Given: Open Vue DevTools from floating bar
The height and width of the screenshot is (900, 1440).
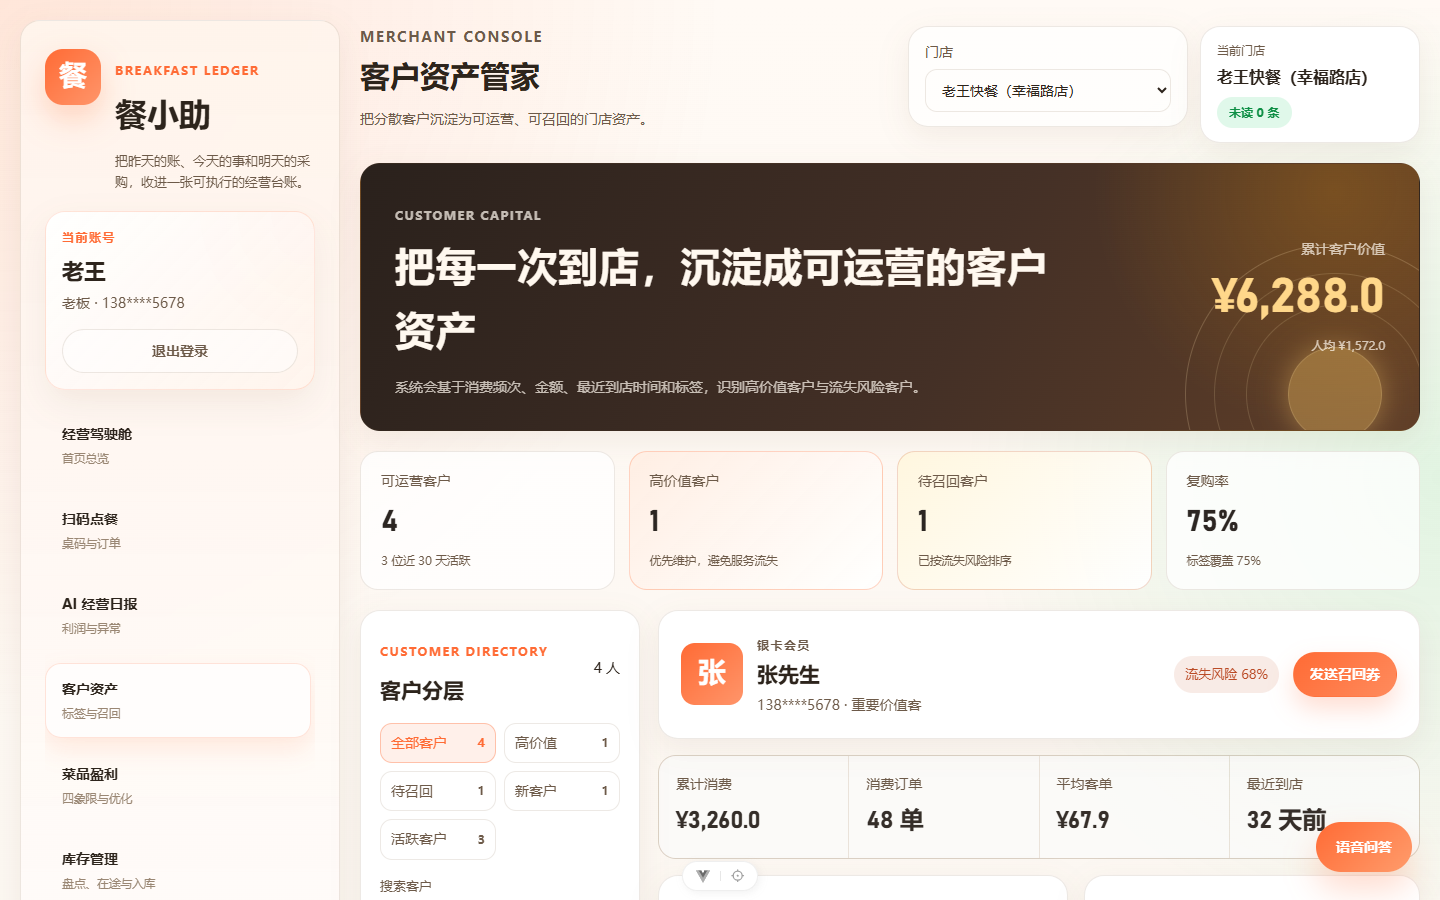Looking at the screenshot, I should 703,876.
